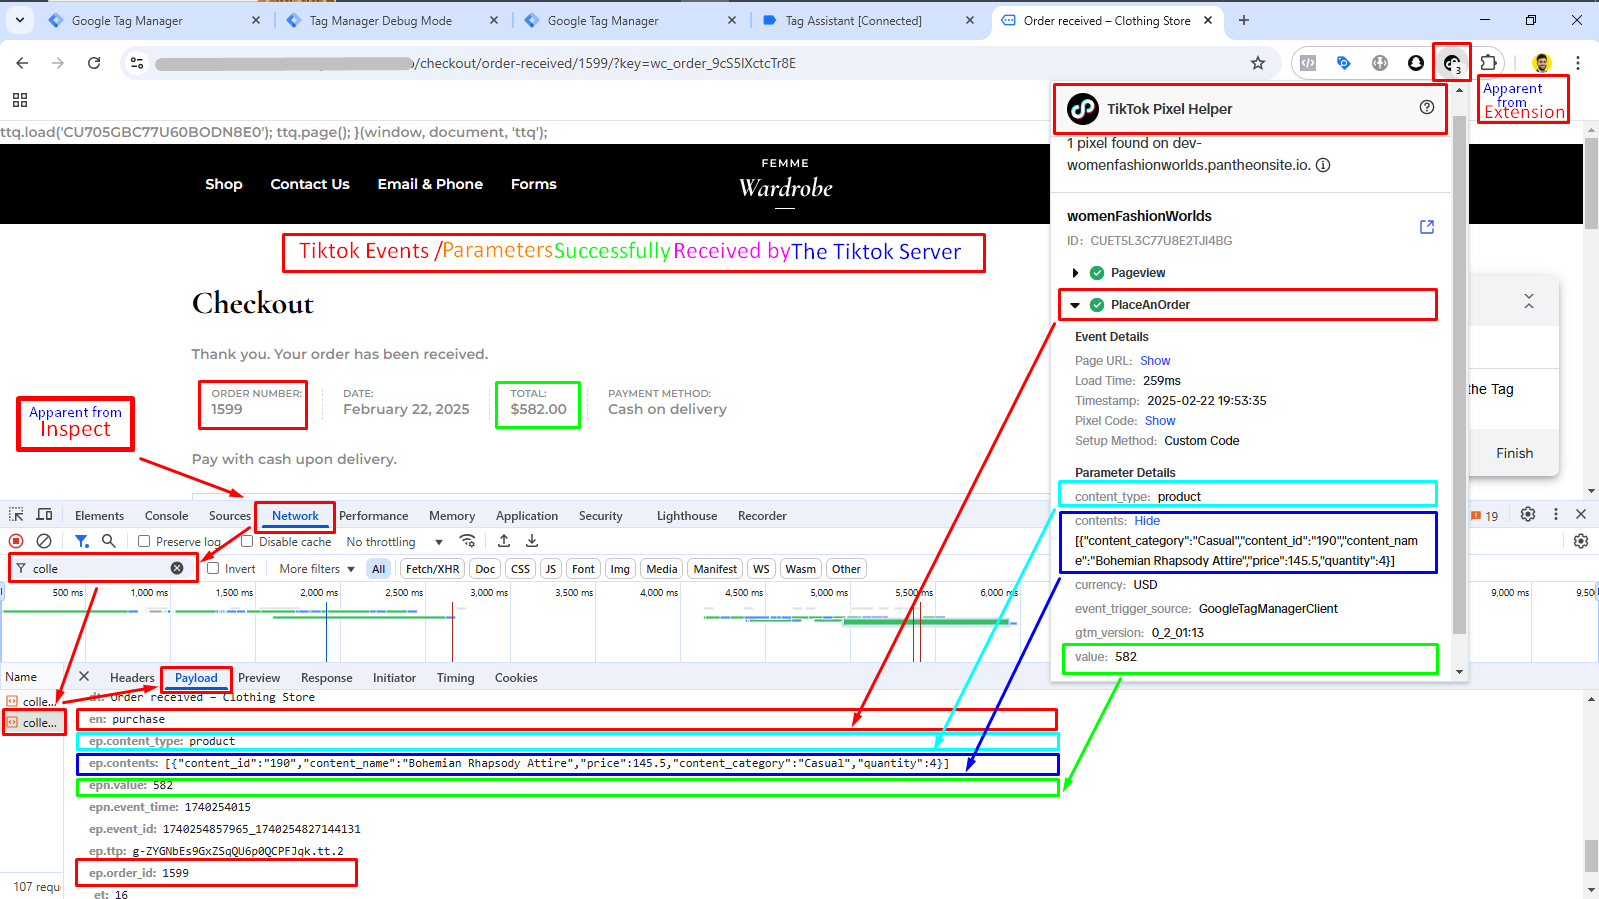Collapse the PlaceAnOrder event

(1075, 305)
